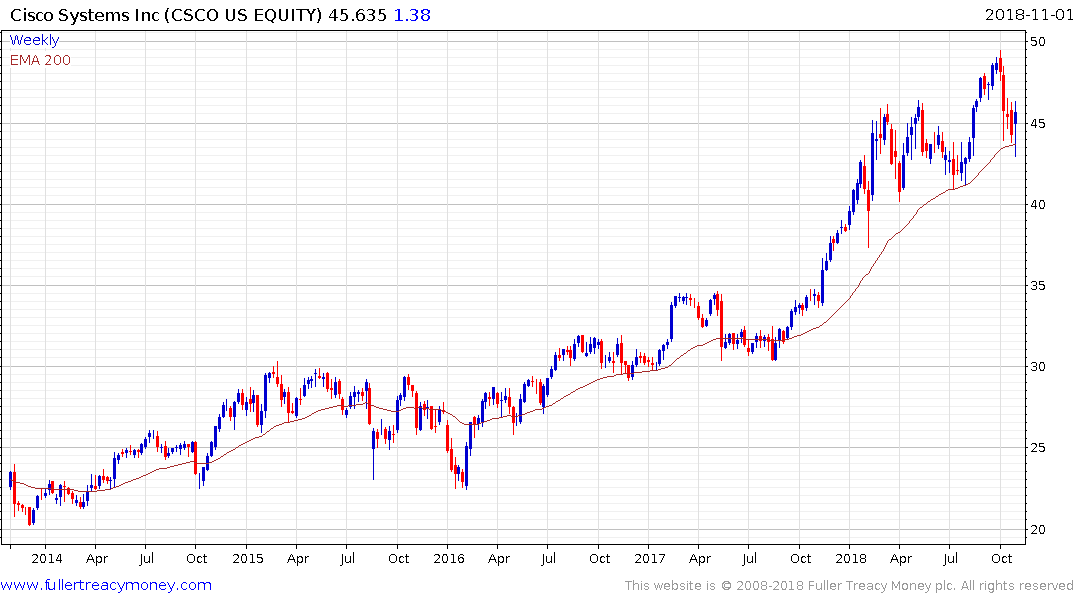This screenshot has height=600, width=1075.
Task: Click the last price value 45.635
Action: [x=357, y=15]
